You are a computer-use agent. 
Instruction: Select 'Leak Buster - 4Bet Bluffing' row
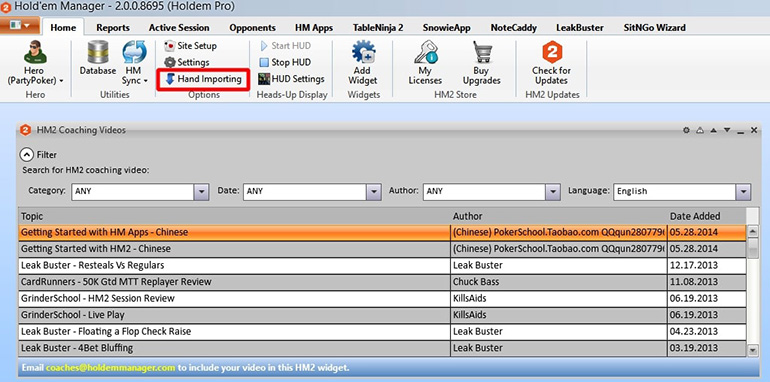[x=383, y=348]
